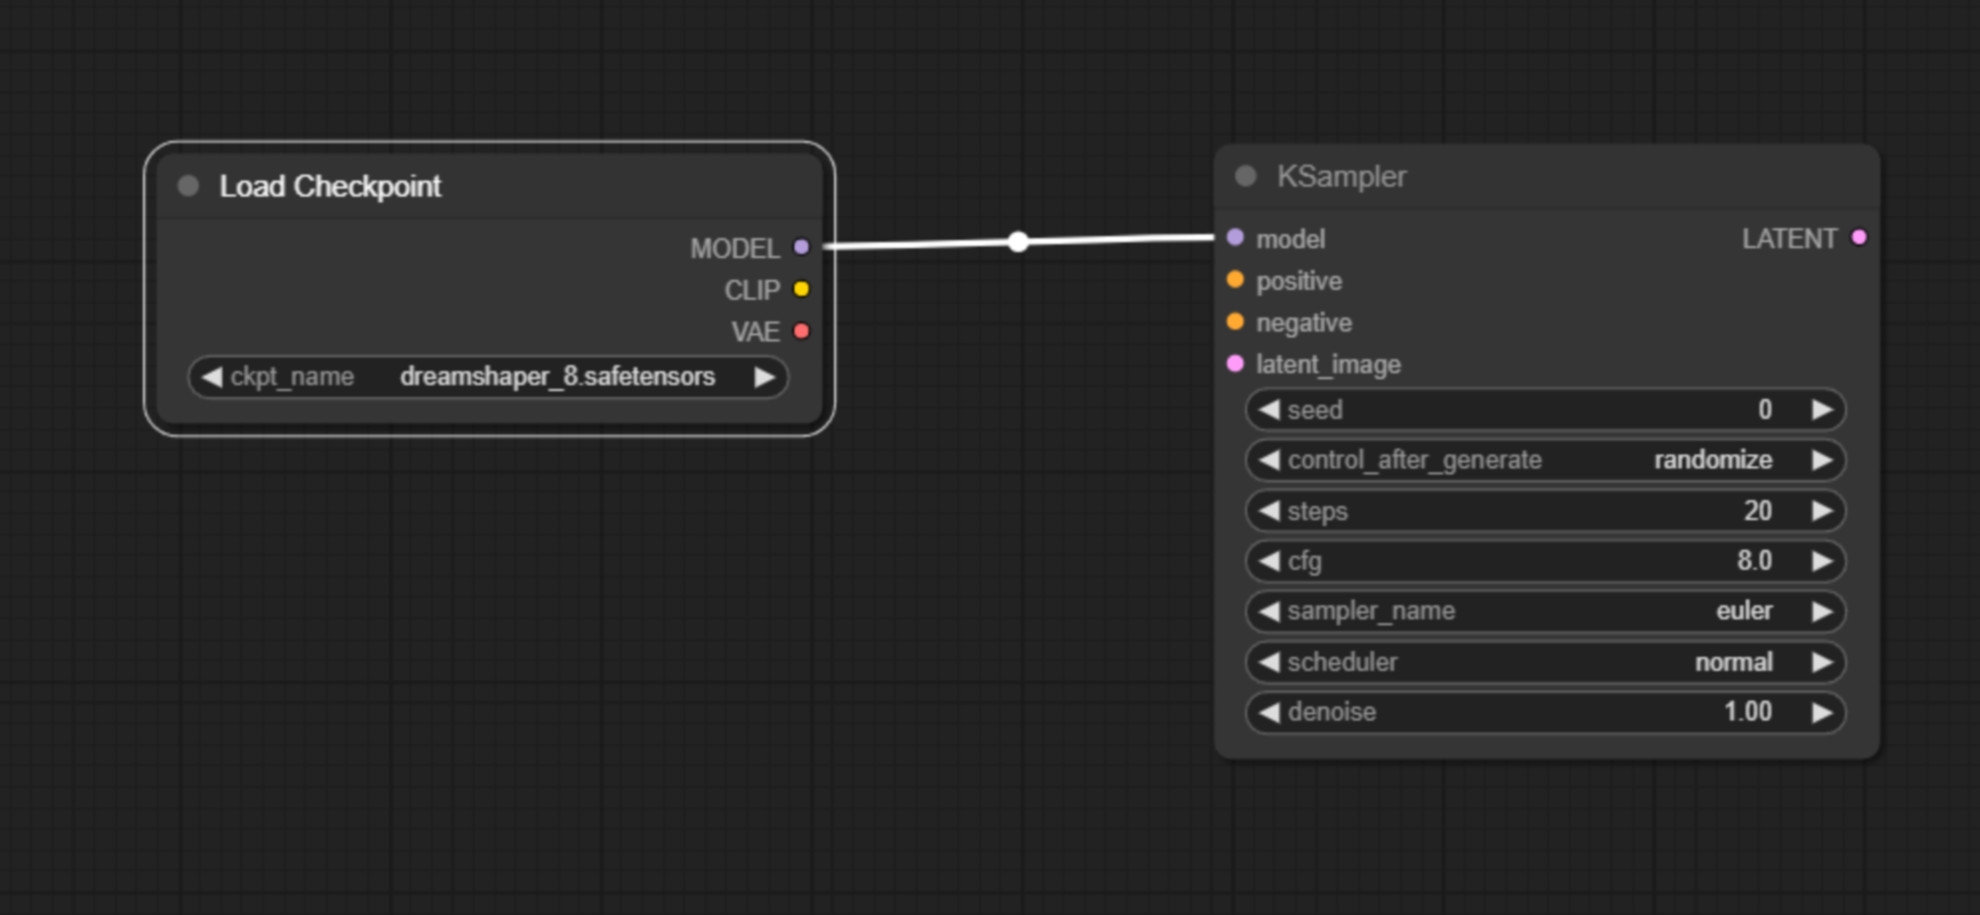The width and height of the screenshot is (1980, 915).
Task: Decrease the cfg value with left arrow
Action: [1269, 561]
